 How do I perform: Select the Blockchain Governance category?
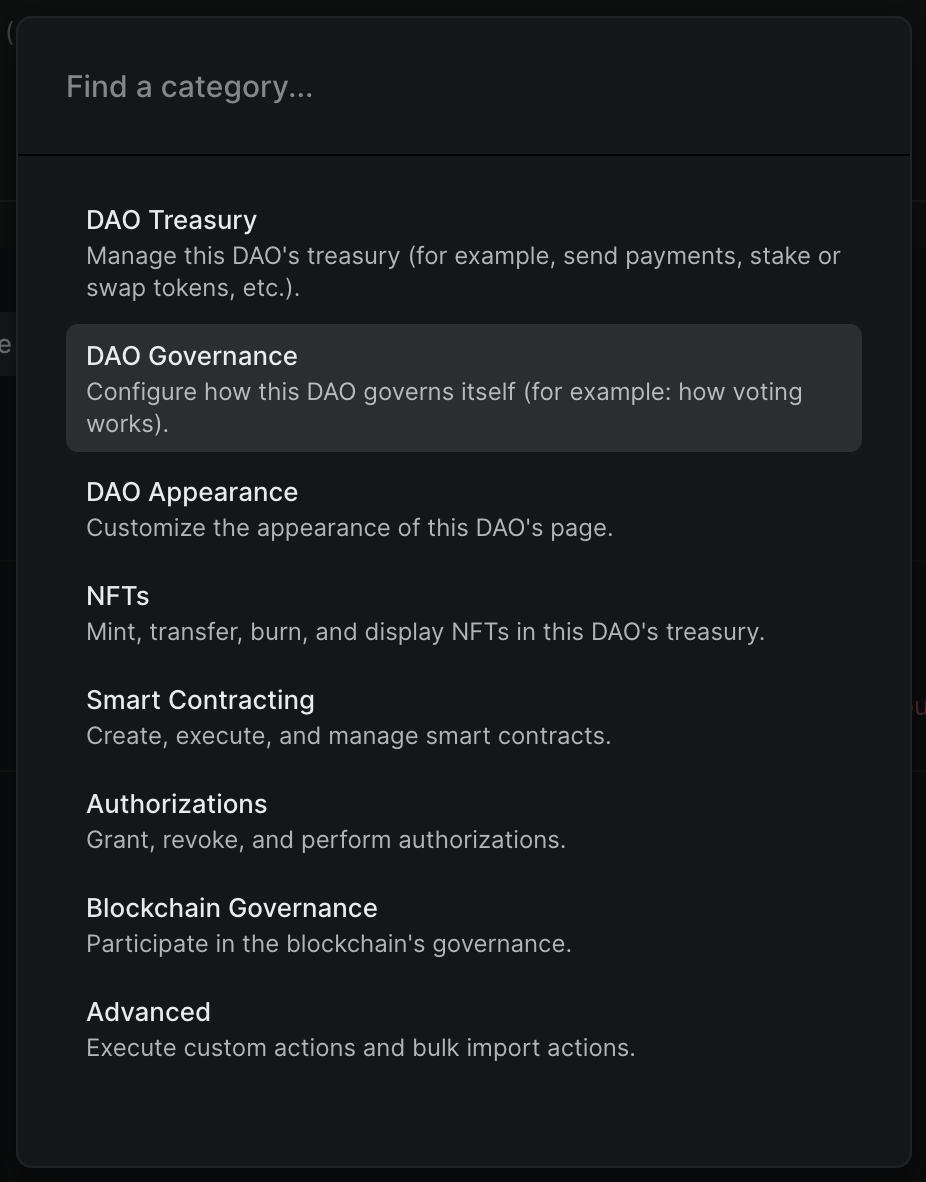tap(231, 908)
